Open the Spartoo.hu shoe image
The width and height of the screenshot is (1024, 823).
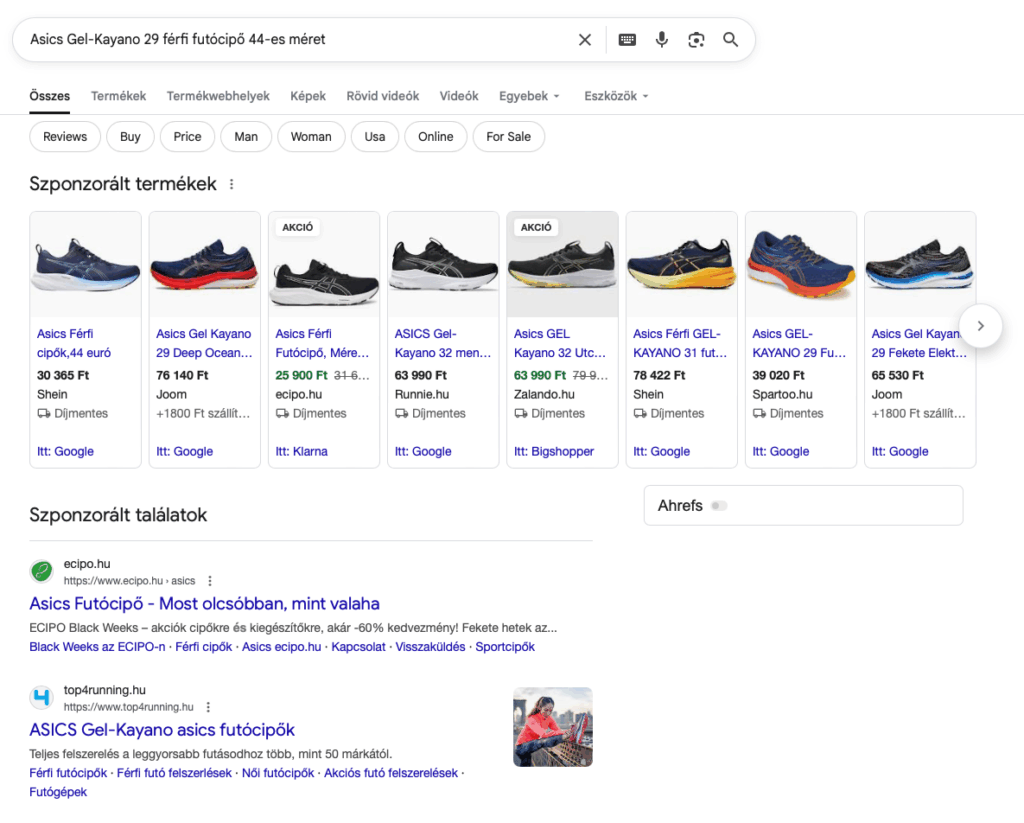[x=801, y=265]
